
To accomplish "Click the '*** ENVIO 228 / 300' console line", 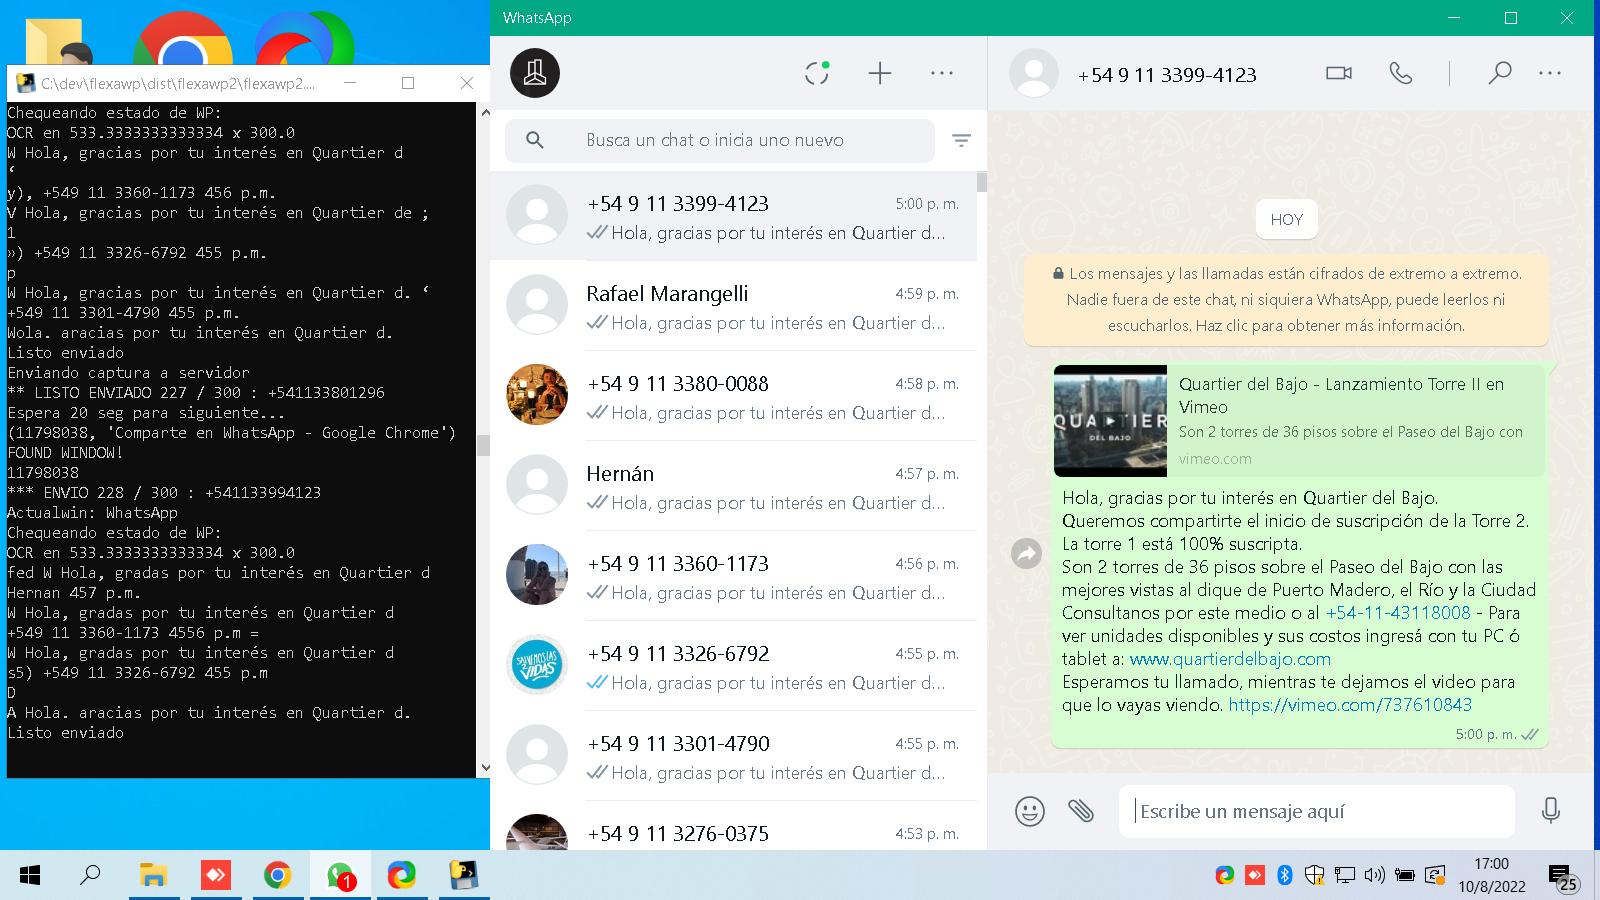I will coord(164,493).
